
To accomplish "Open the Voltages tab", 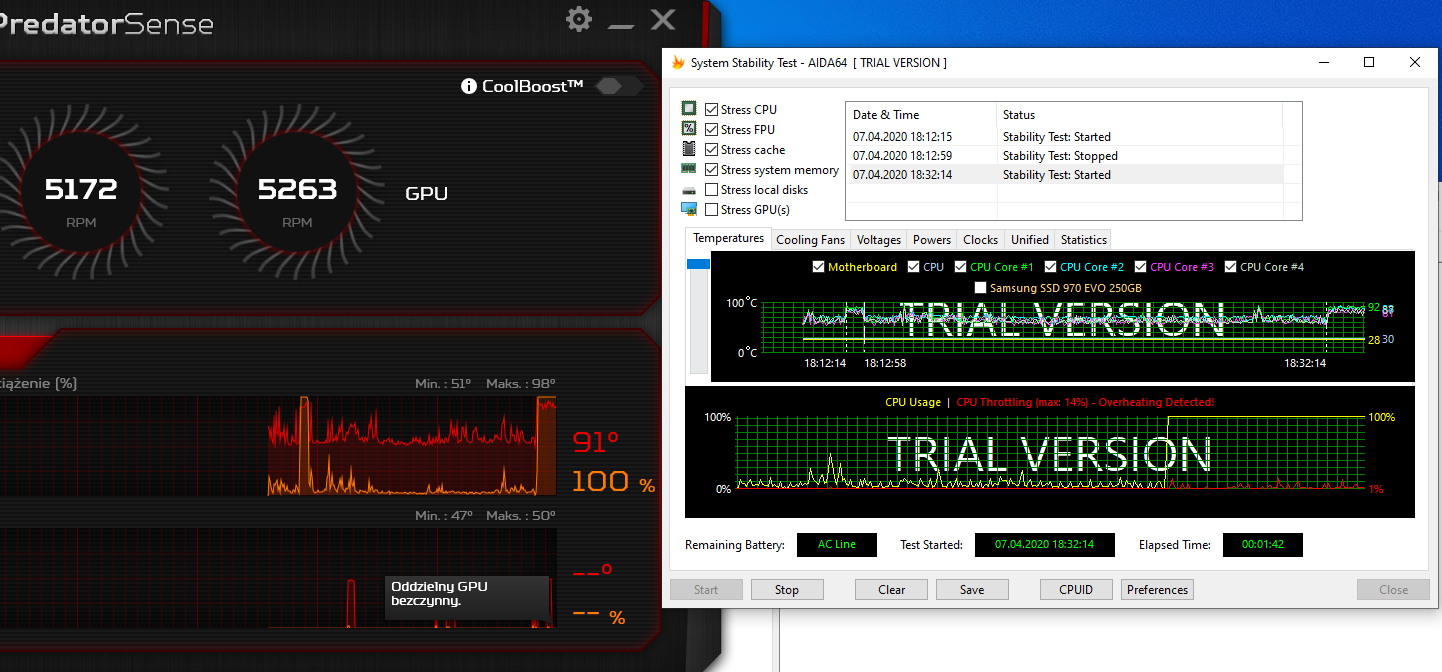I will [878, 240].
